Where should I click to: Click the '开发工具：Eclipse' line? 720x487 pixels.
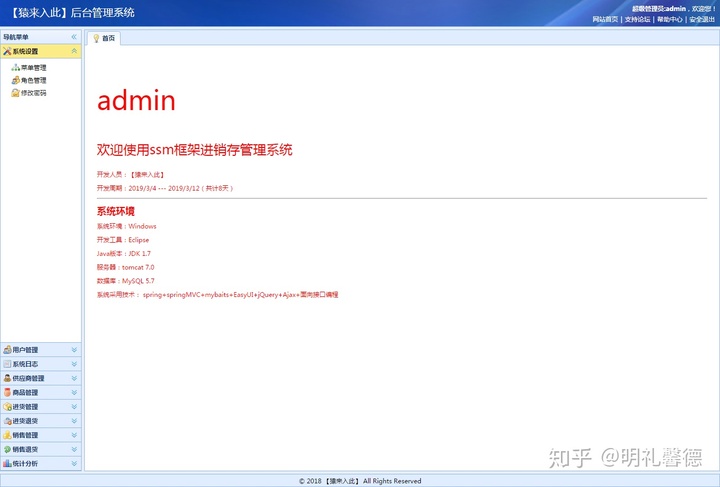pos(123,240)
